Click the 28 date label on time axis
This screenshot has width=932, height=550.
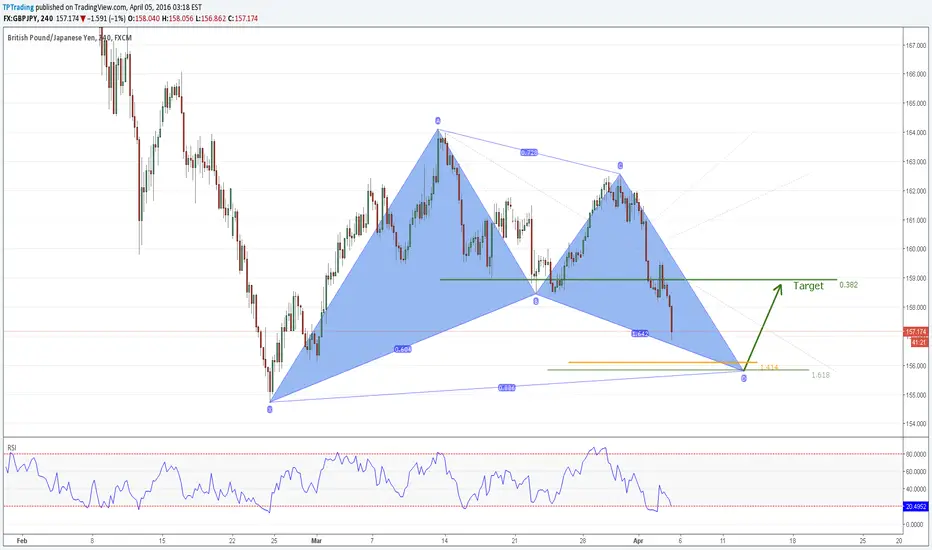[x=583, y=541]
